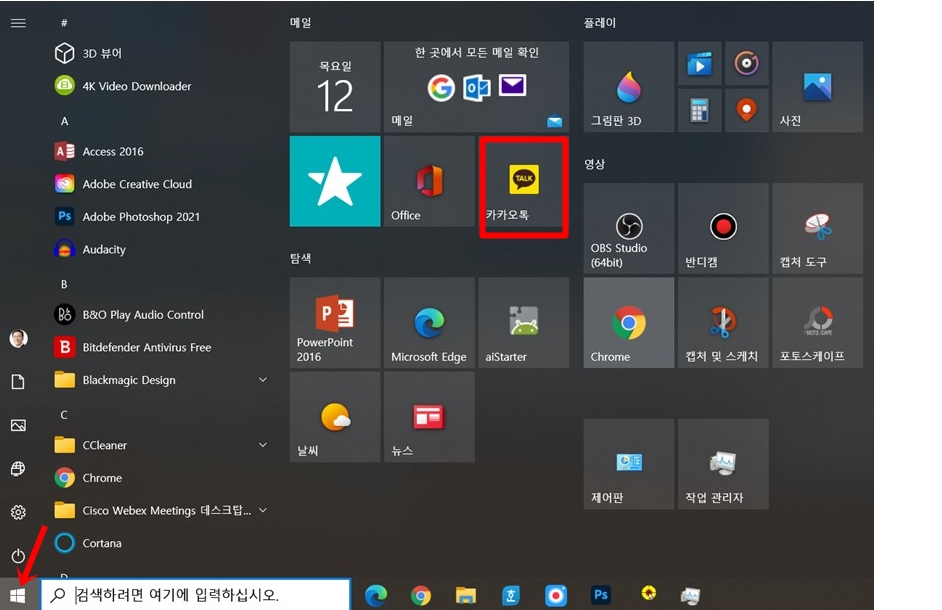Open Edge from the taskbar

[376, 595]
